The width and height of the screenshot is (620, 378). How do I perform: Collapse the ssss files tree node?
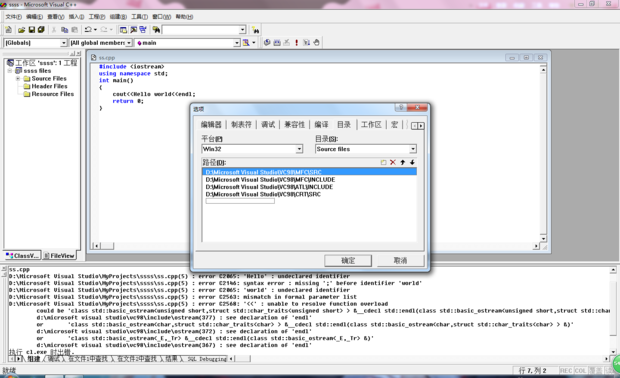[10, 71]
